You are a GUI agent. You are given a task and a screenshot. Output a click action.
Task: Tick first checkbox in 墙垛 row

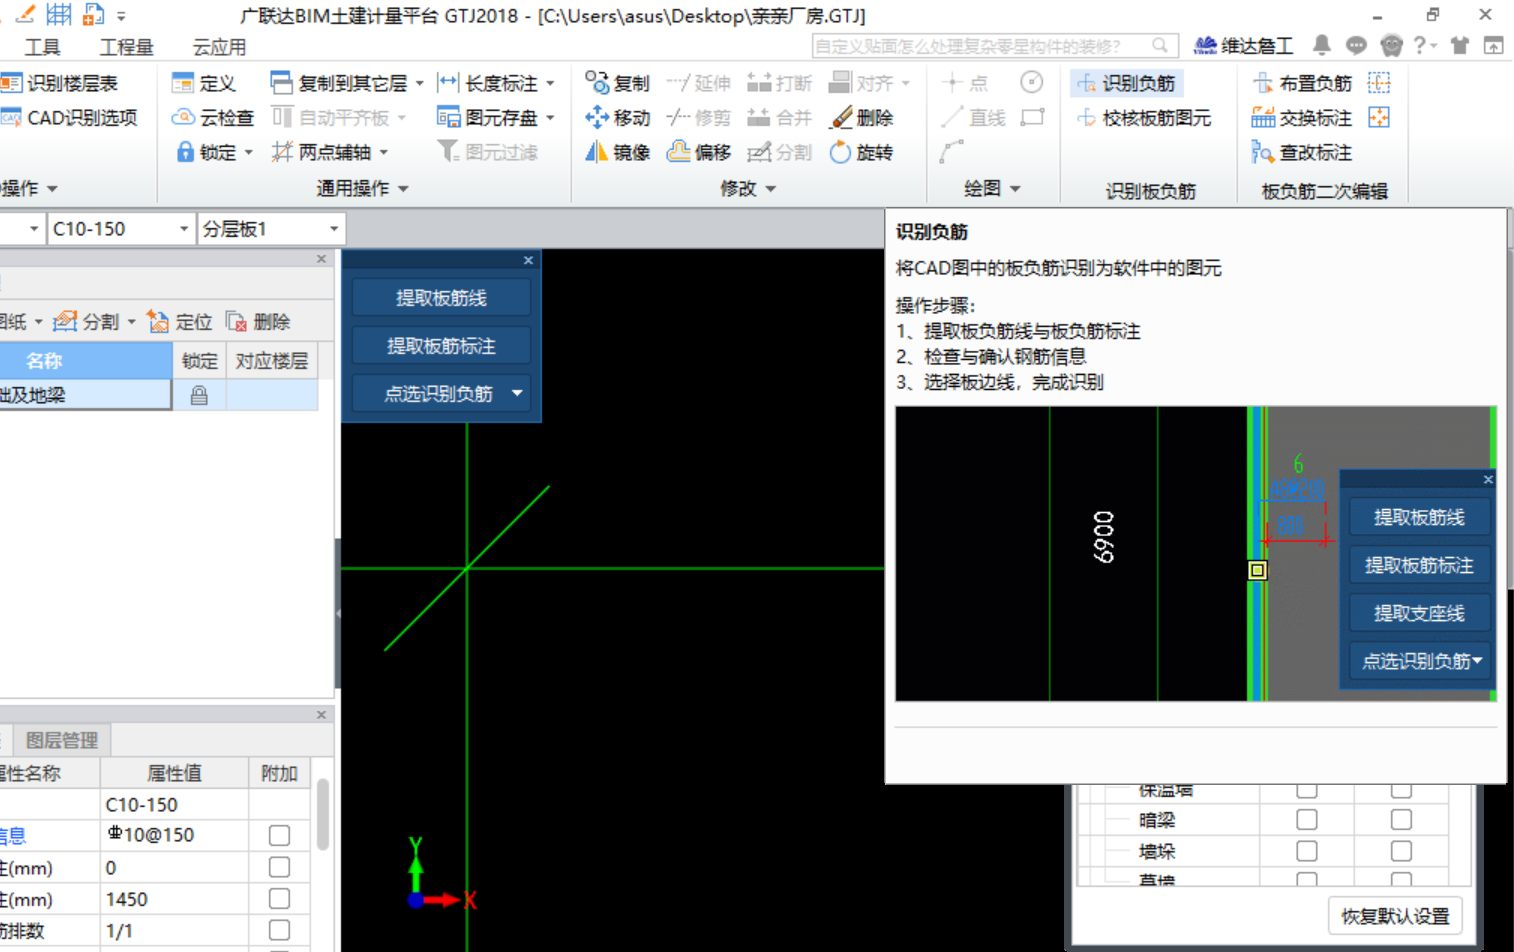[1306, 851]
